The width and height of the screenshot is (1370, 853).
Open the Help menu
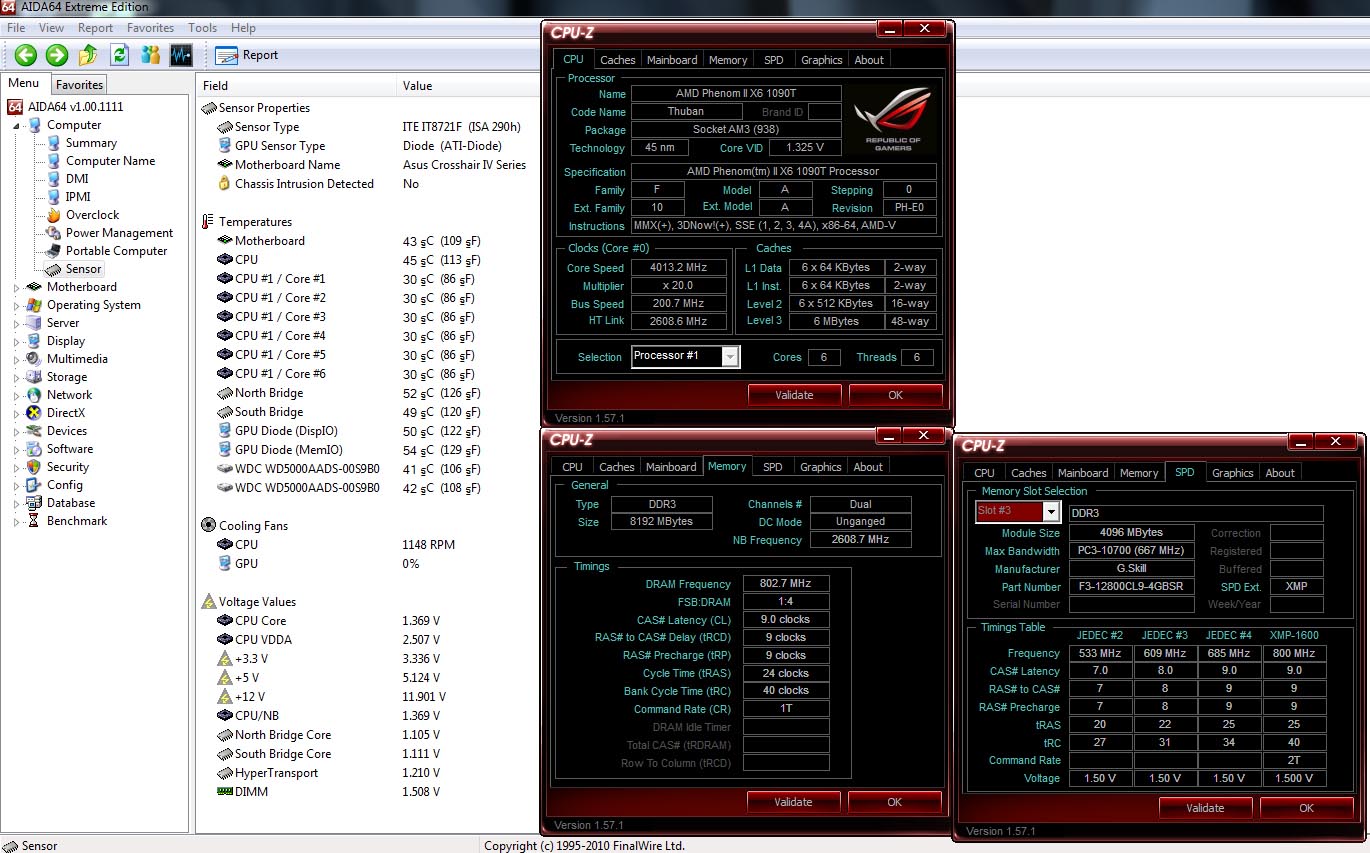[243, 28]
